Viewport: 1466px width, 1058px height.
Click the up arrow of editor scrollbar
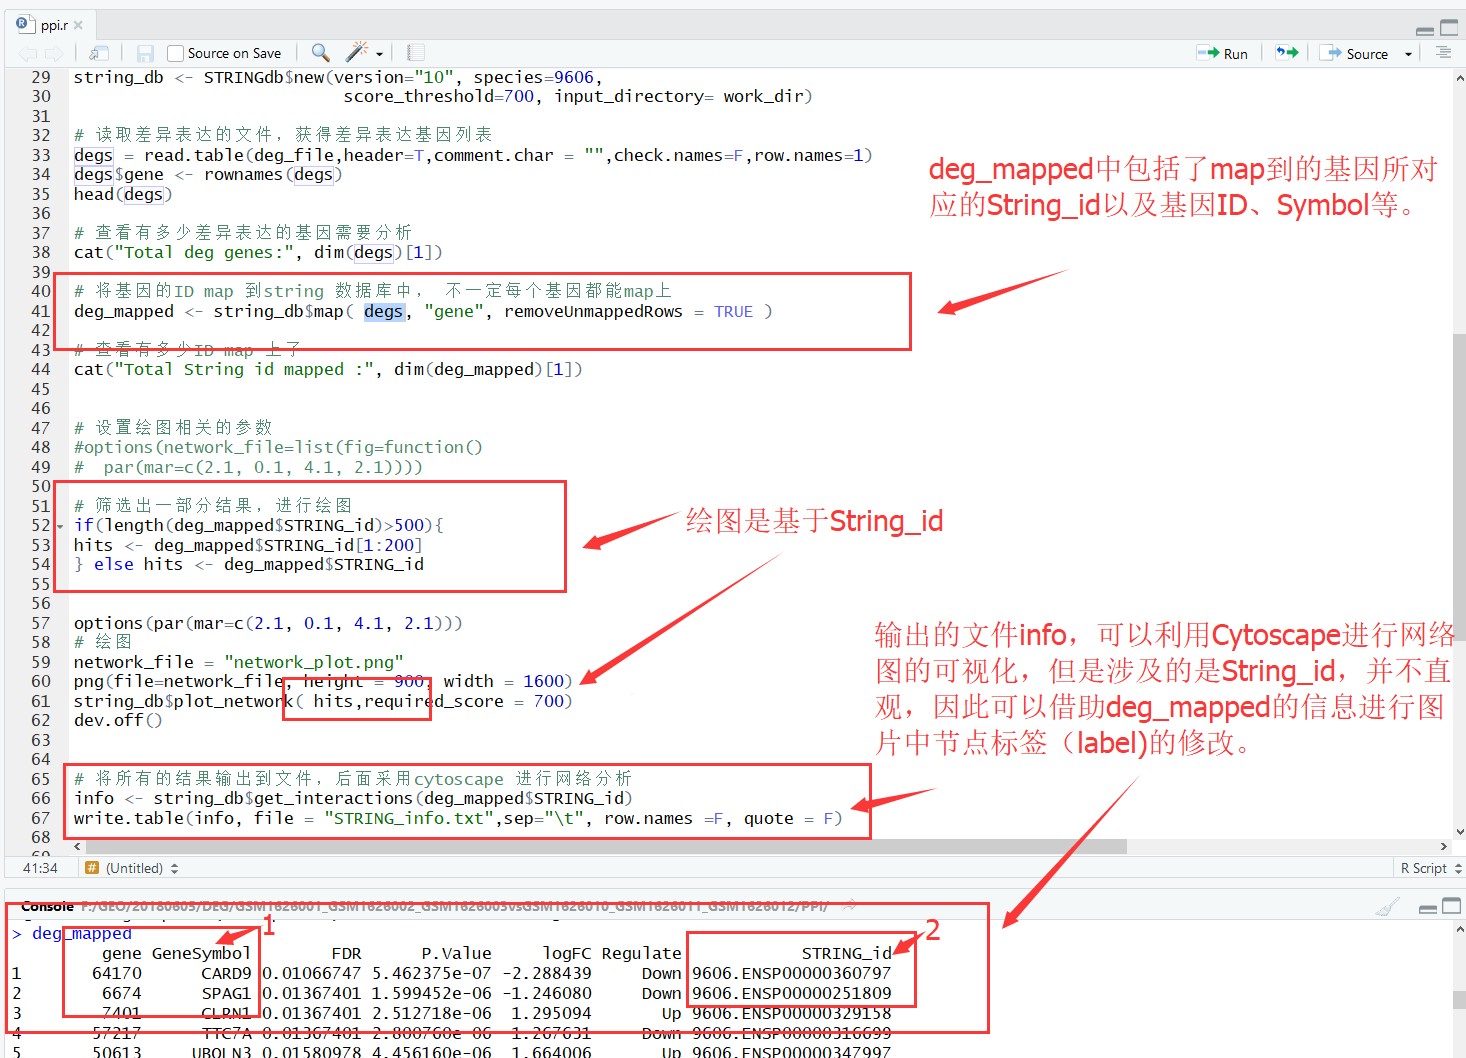click(x=1459, y=77)
